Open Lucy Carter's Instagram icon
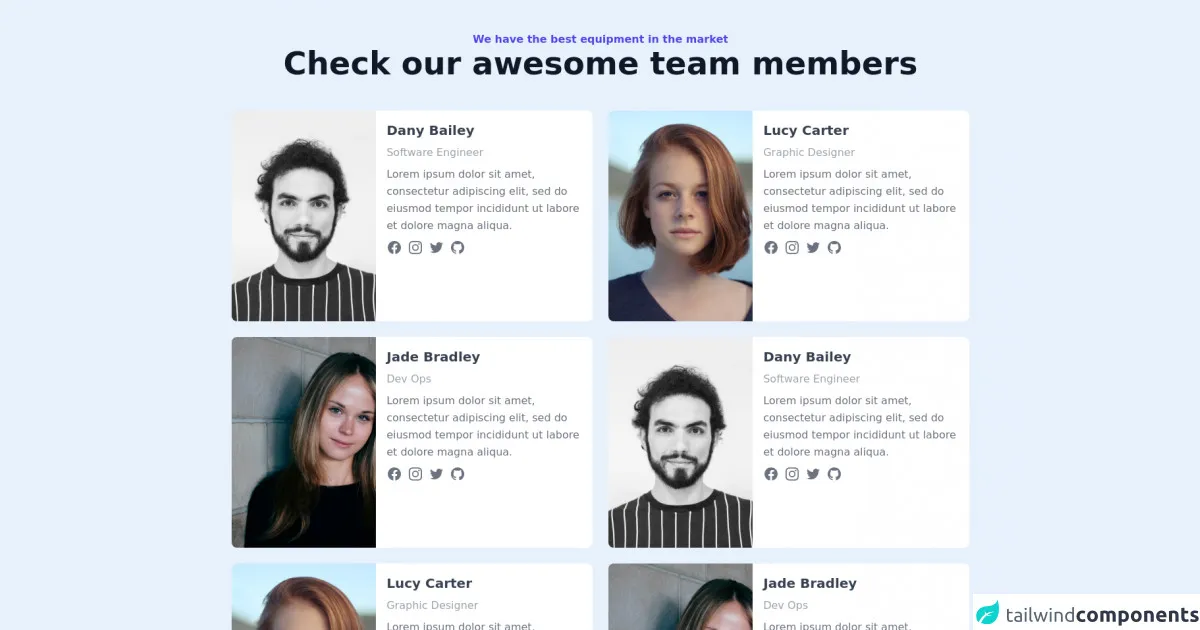1200x630 pixels. (792, 248)
